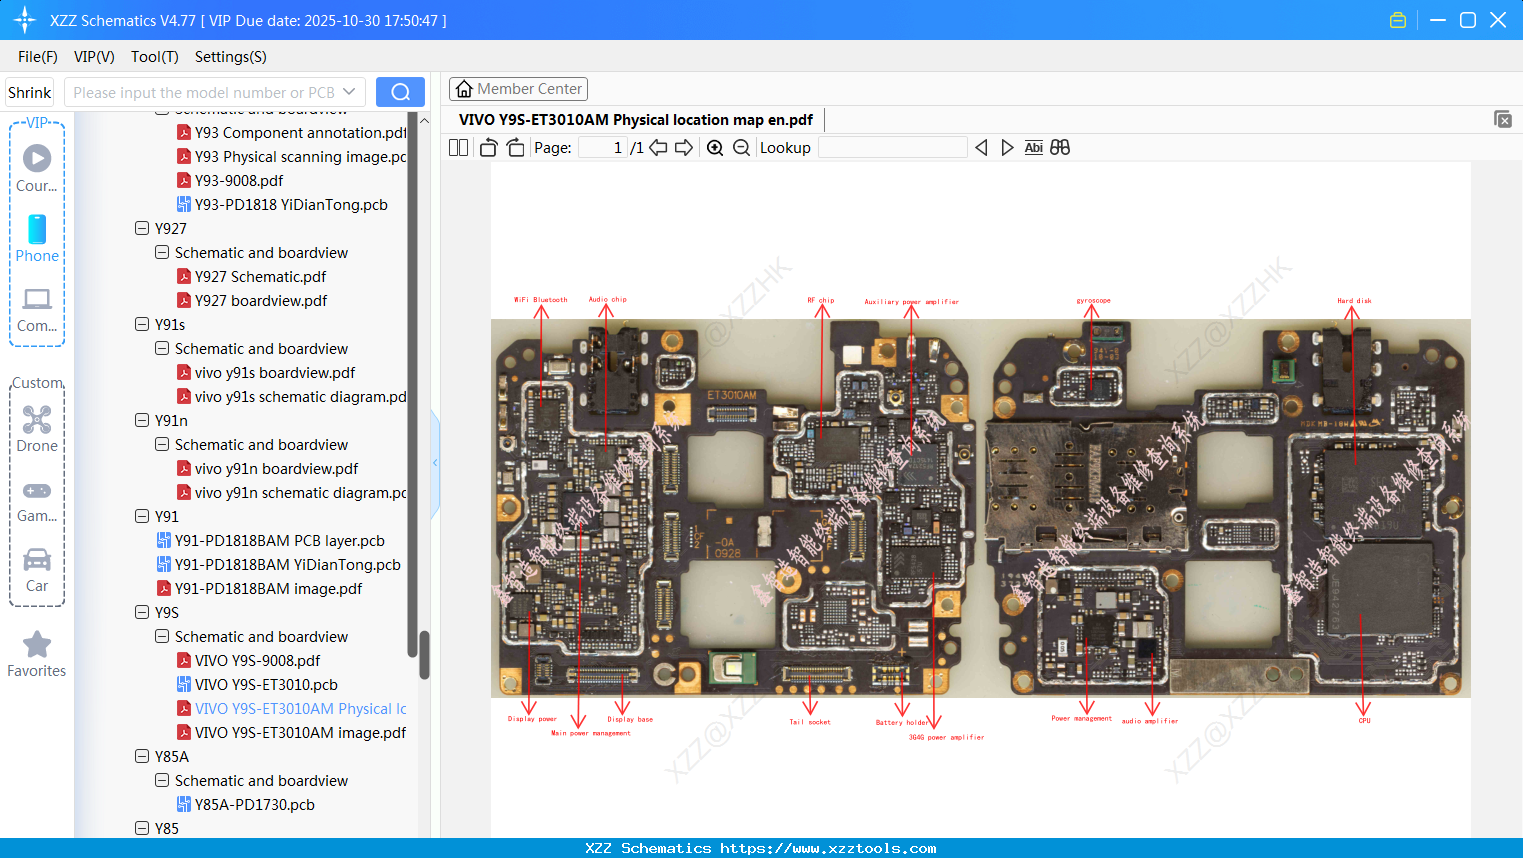This screenshot has width=1523, height=858.
Task: Select the VIVO Y9S-ET3010AM Physical location map tab
Action: (636, 120)
